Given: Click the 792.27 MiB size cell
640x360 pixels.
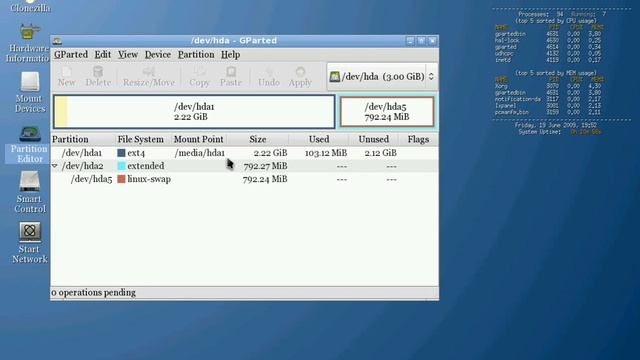Looking at the screenshot, I should (265, 166).
